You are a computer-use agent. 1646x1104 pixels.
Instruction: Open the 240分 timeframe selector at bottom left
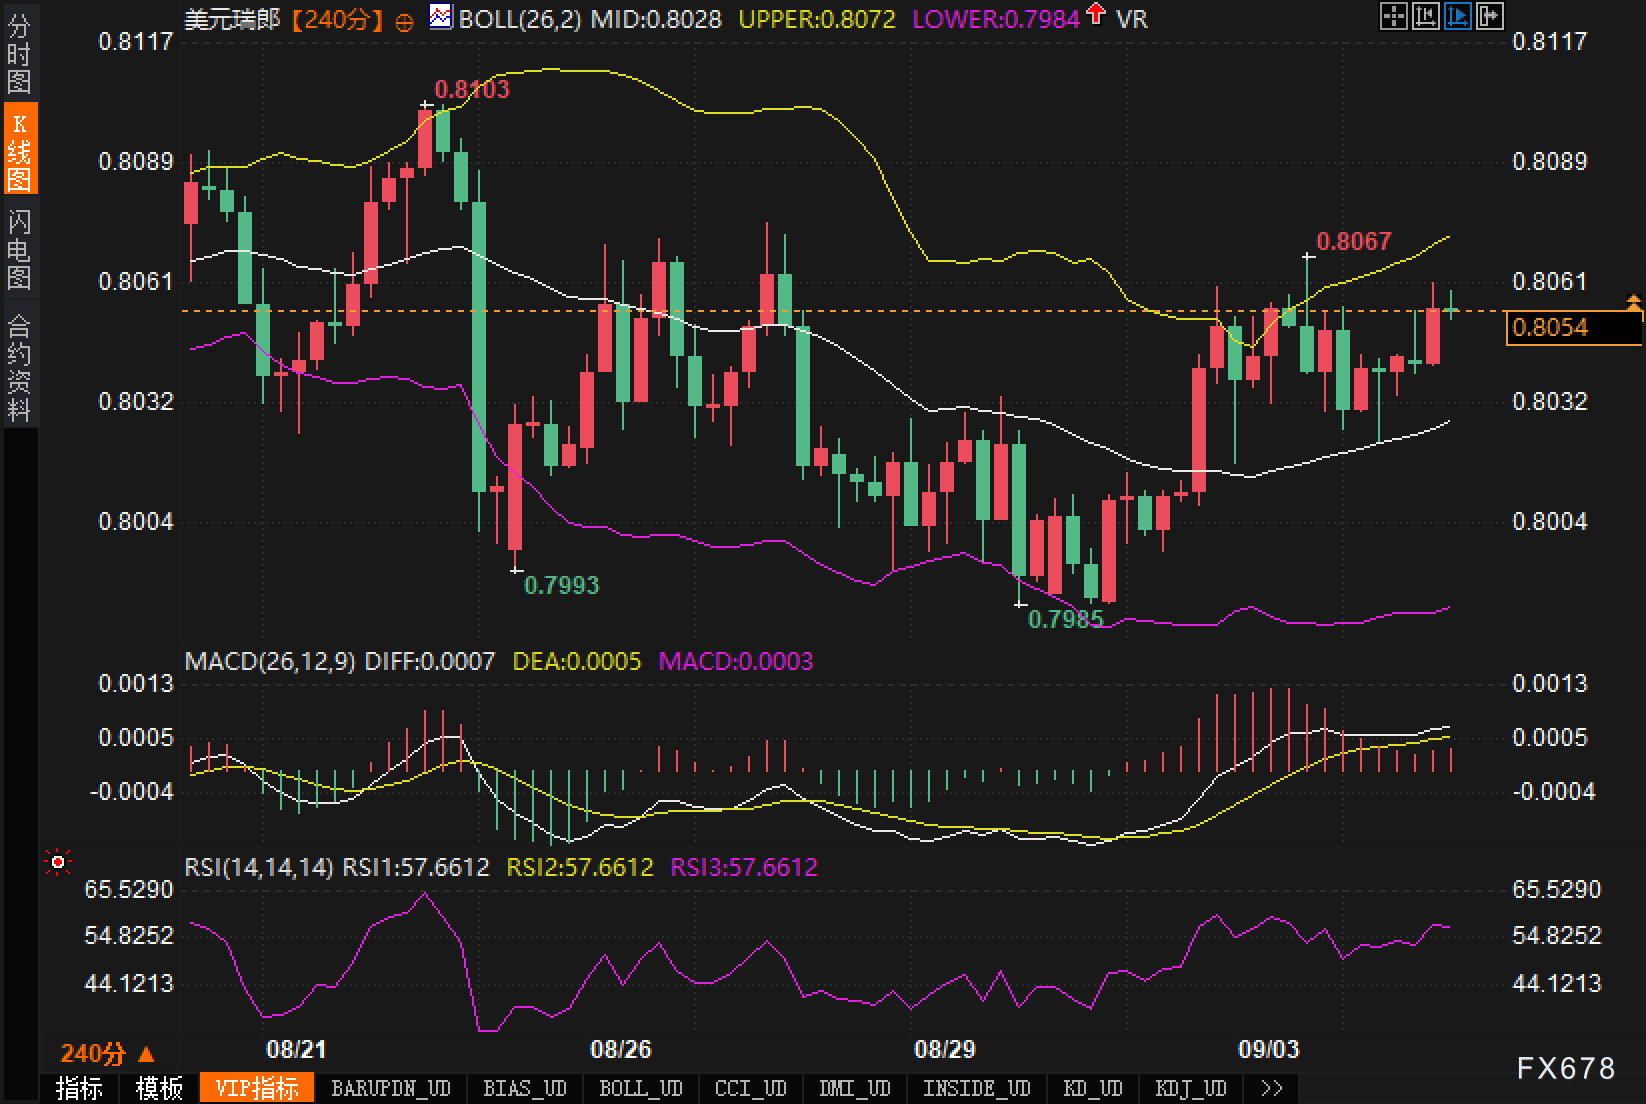coord(106,1053)
